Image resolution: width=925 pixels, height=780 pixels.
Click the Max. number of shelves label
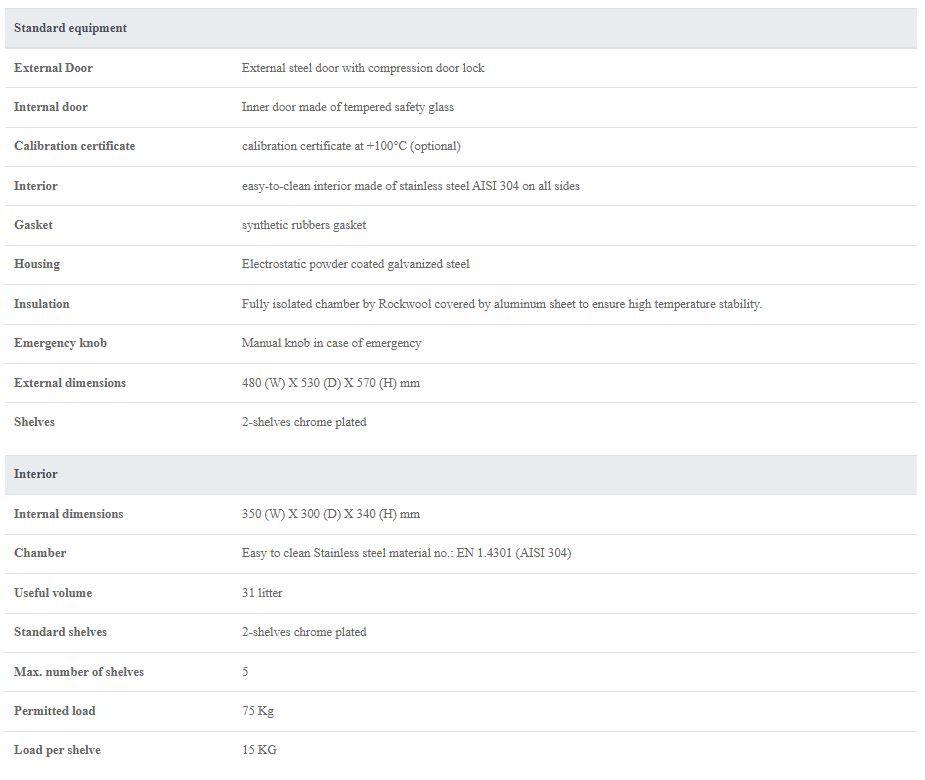tap(78, 671)
